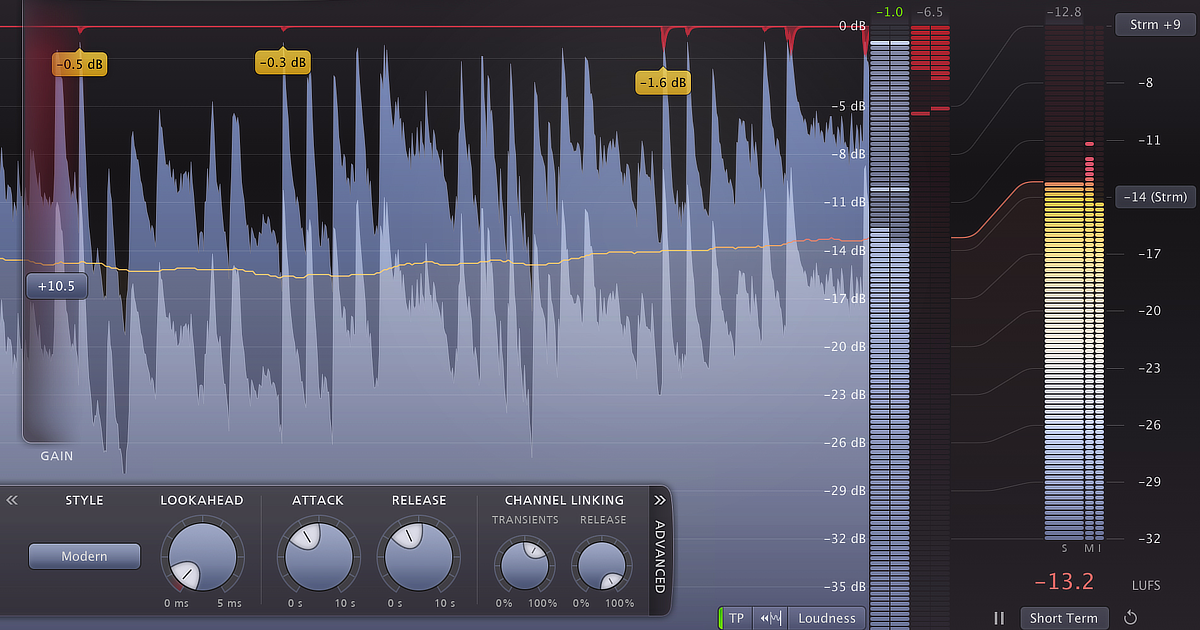This screenshot has height=630, width=1200.
Task: Click the waveform display mode icon
Action: [770, 618]
